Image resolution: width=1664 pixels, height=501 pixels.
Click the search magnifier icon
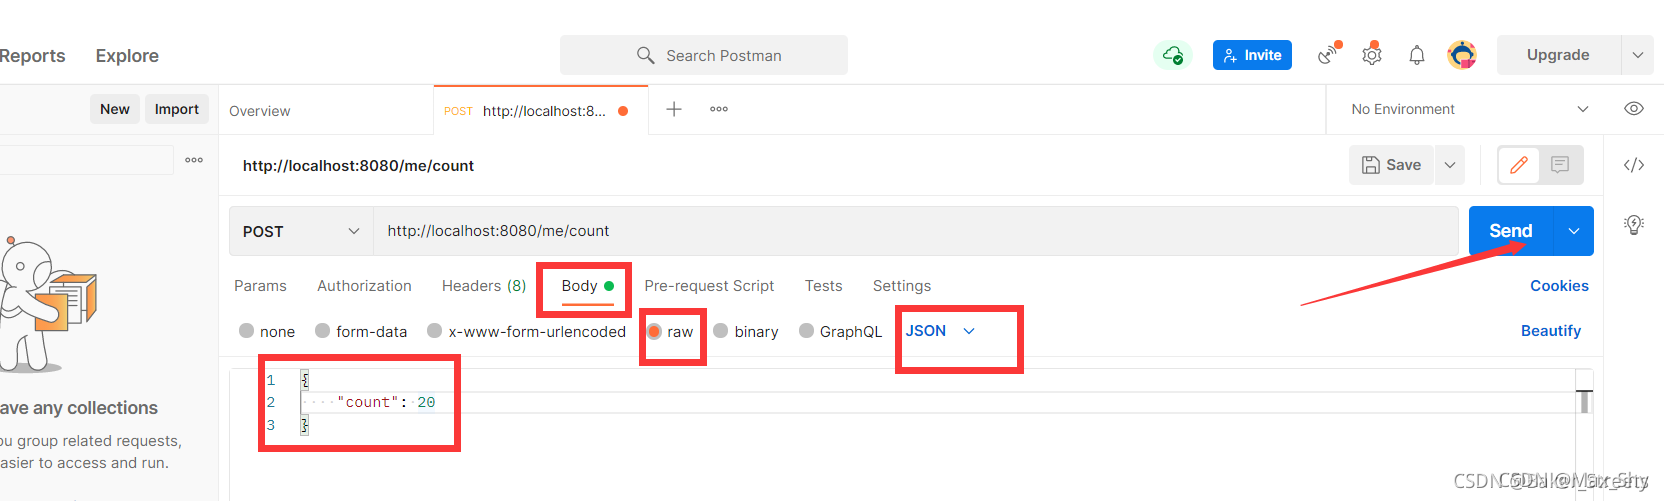pos(646,55)
